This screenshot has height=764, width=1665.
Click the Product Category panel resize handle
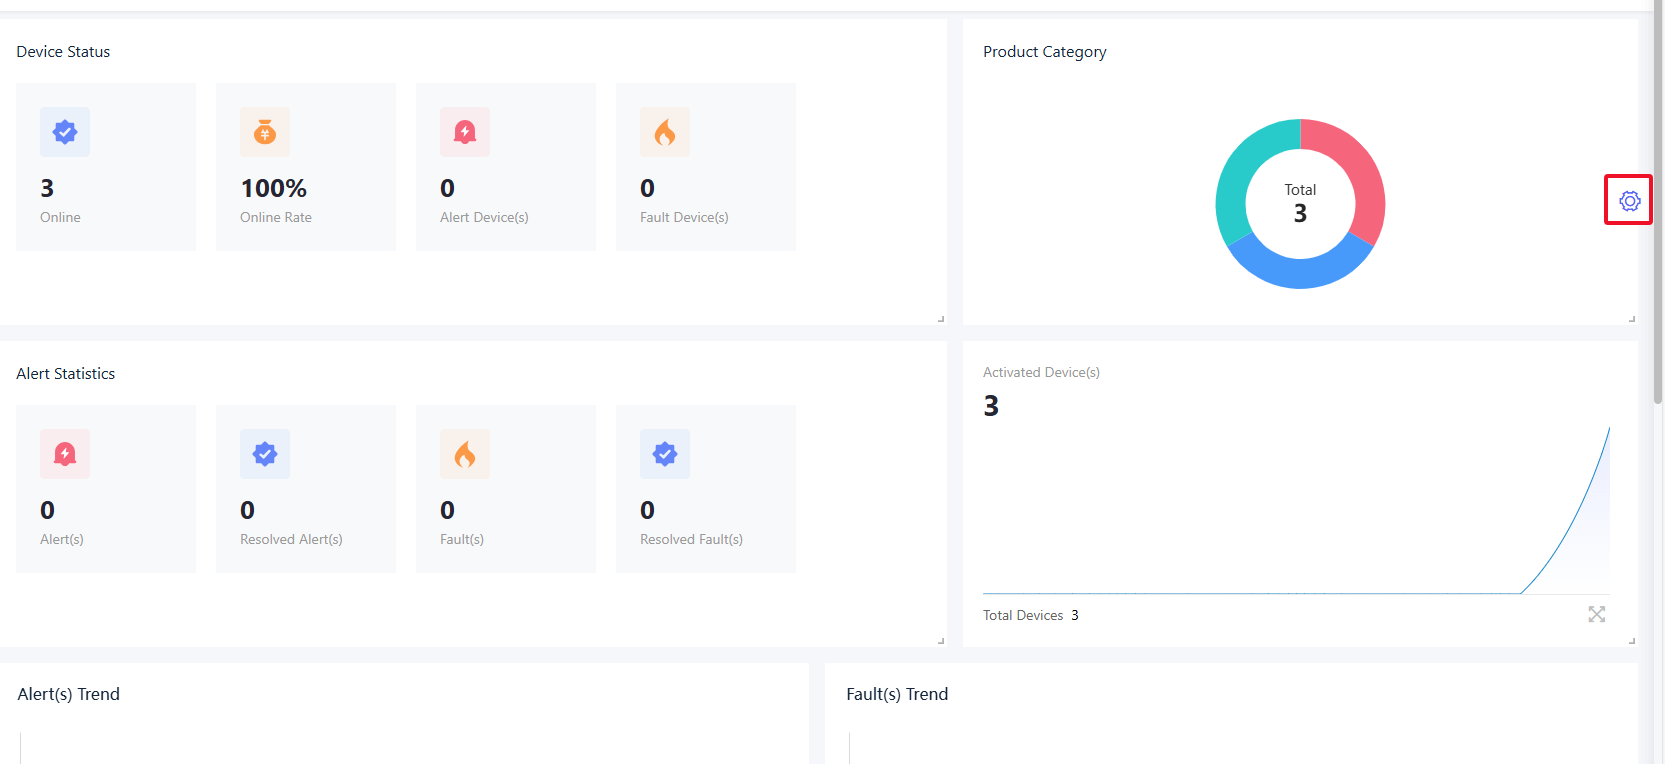1632,319
